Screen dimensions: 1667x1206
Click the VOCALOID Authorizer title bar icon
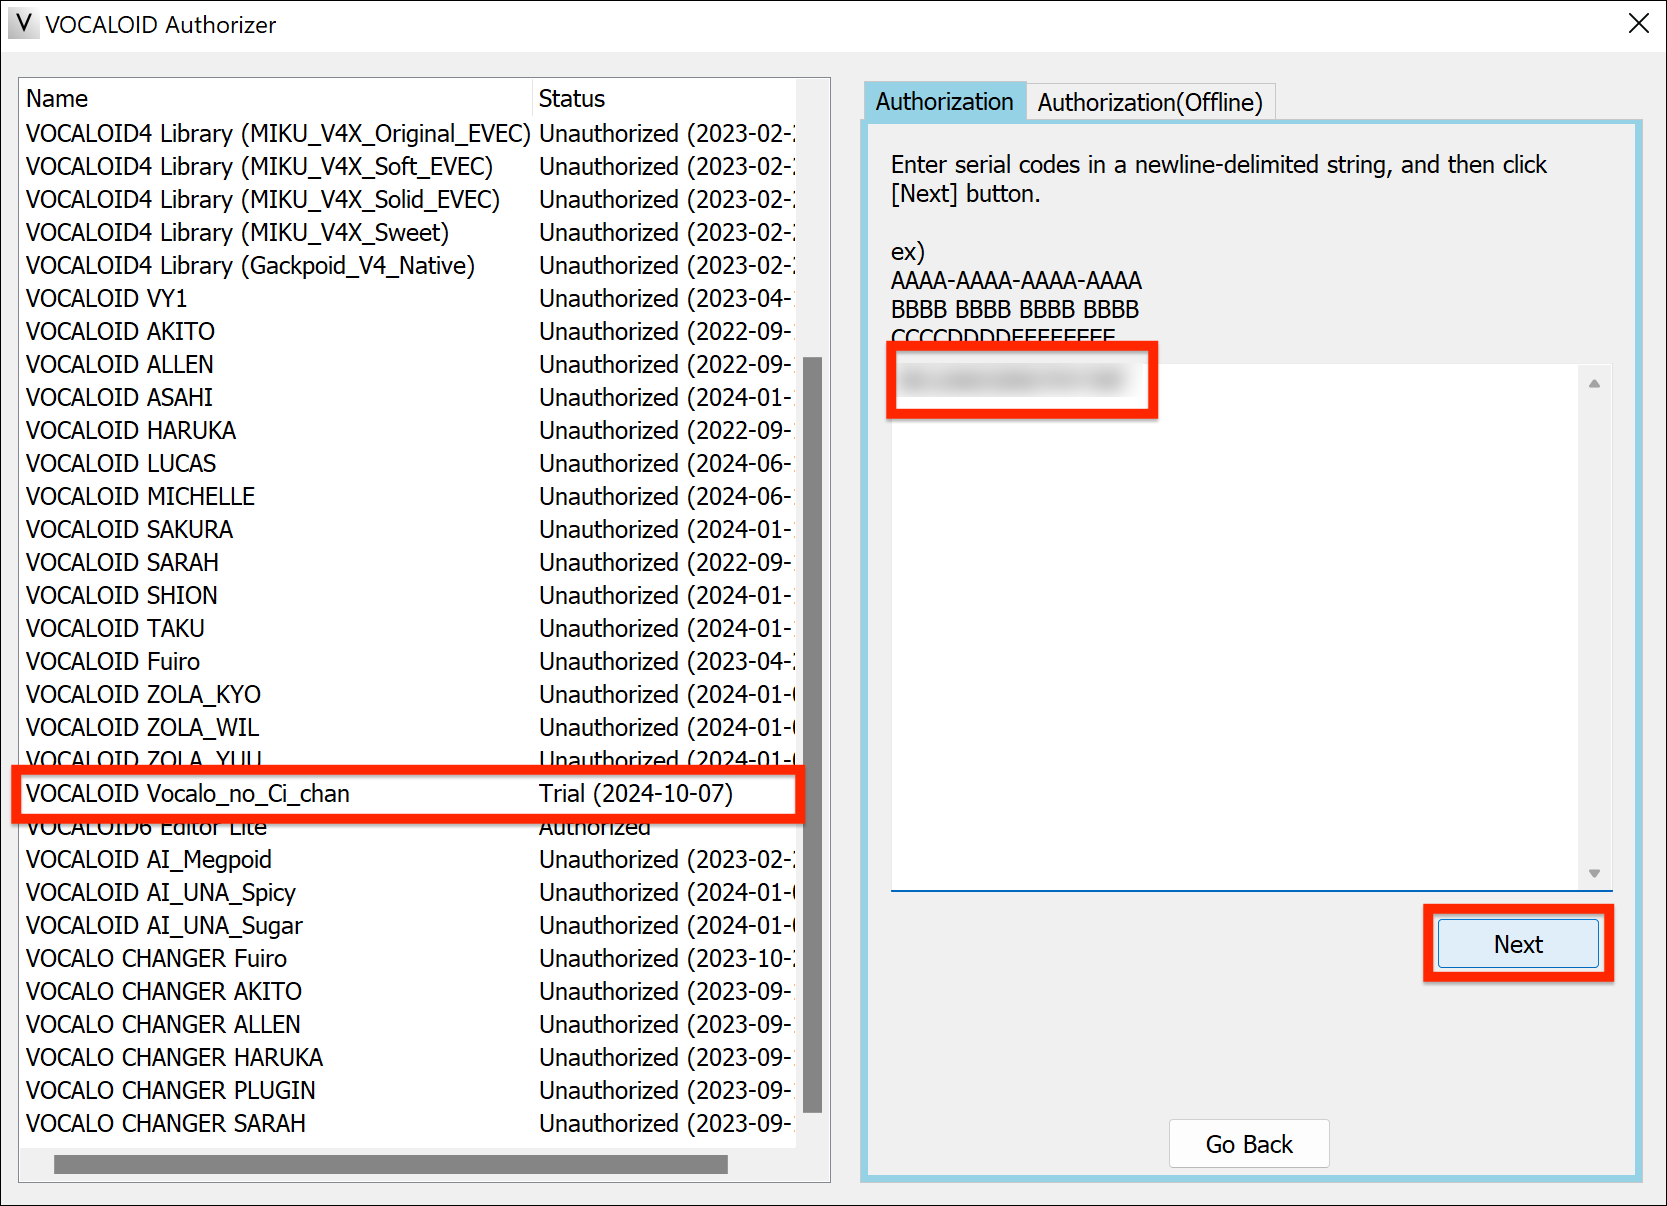coord(23,24)
